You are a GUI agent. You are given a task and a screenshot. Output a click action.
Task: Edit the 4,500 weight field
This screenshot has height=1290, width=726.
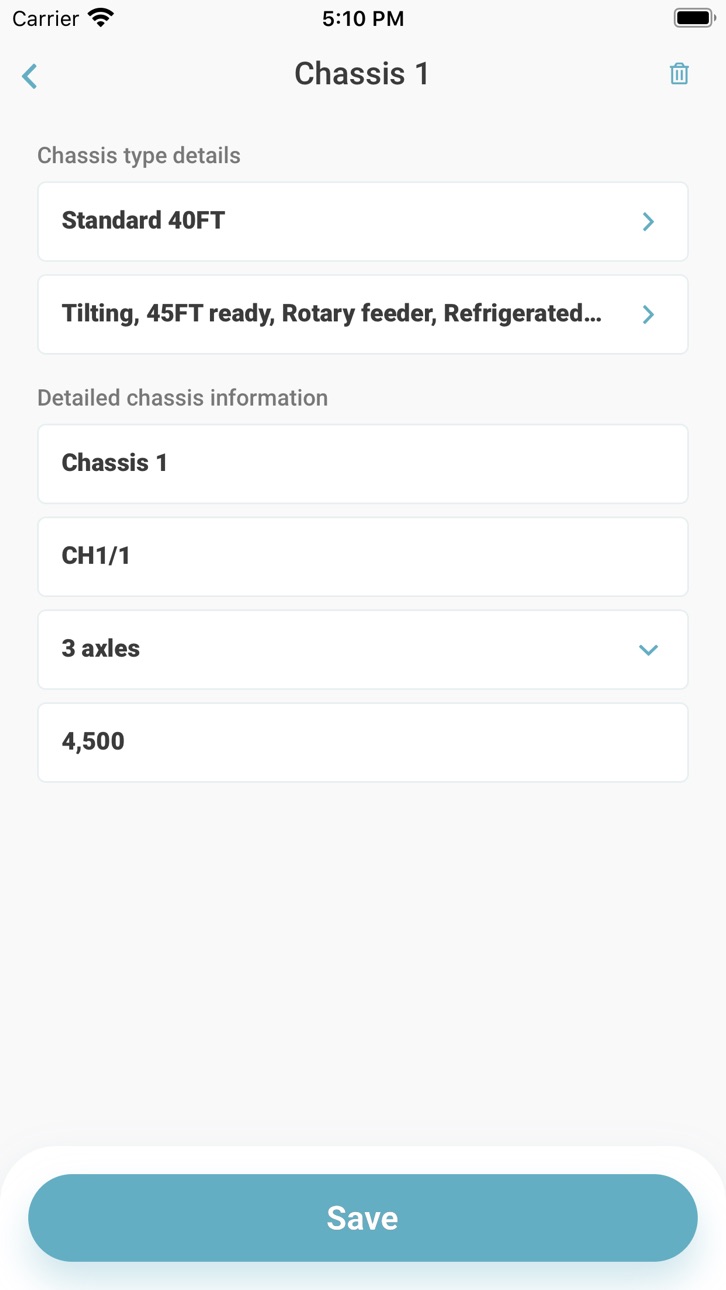pos(363,743)
